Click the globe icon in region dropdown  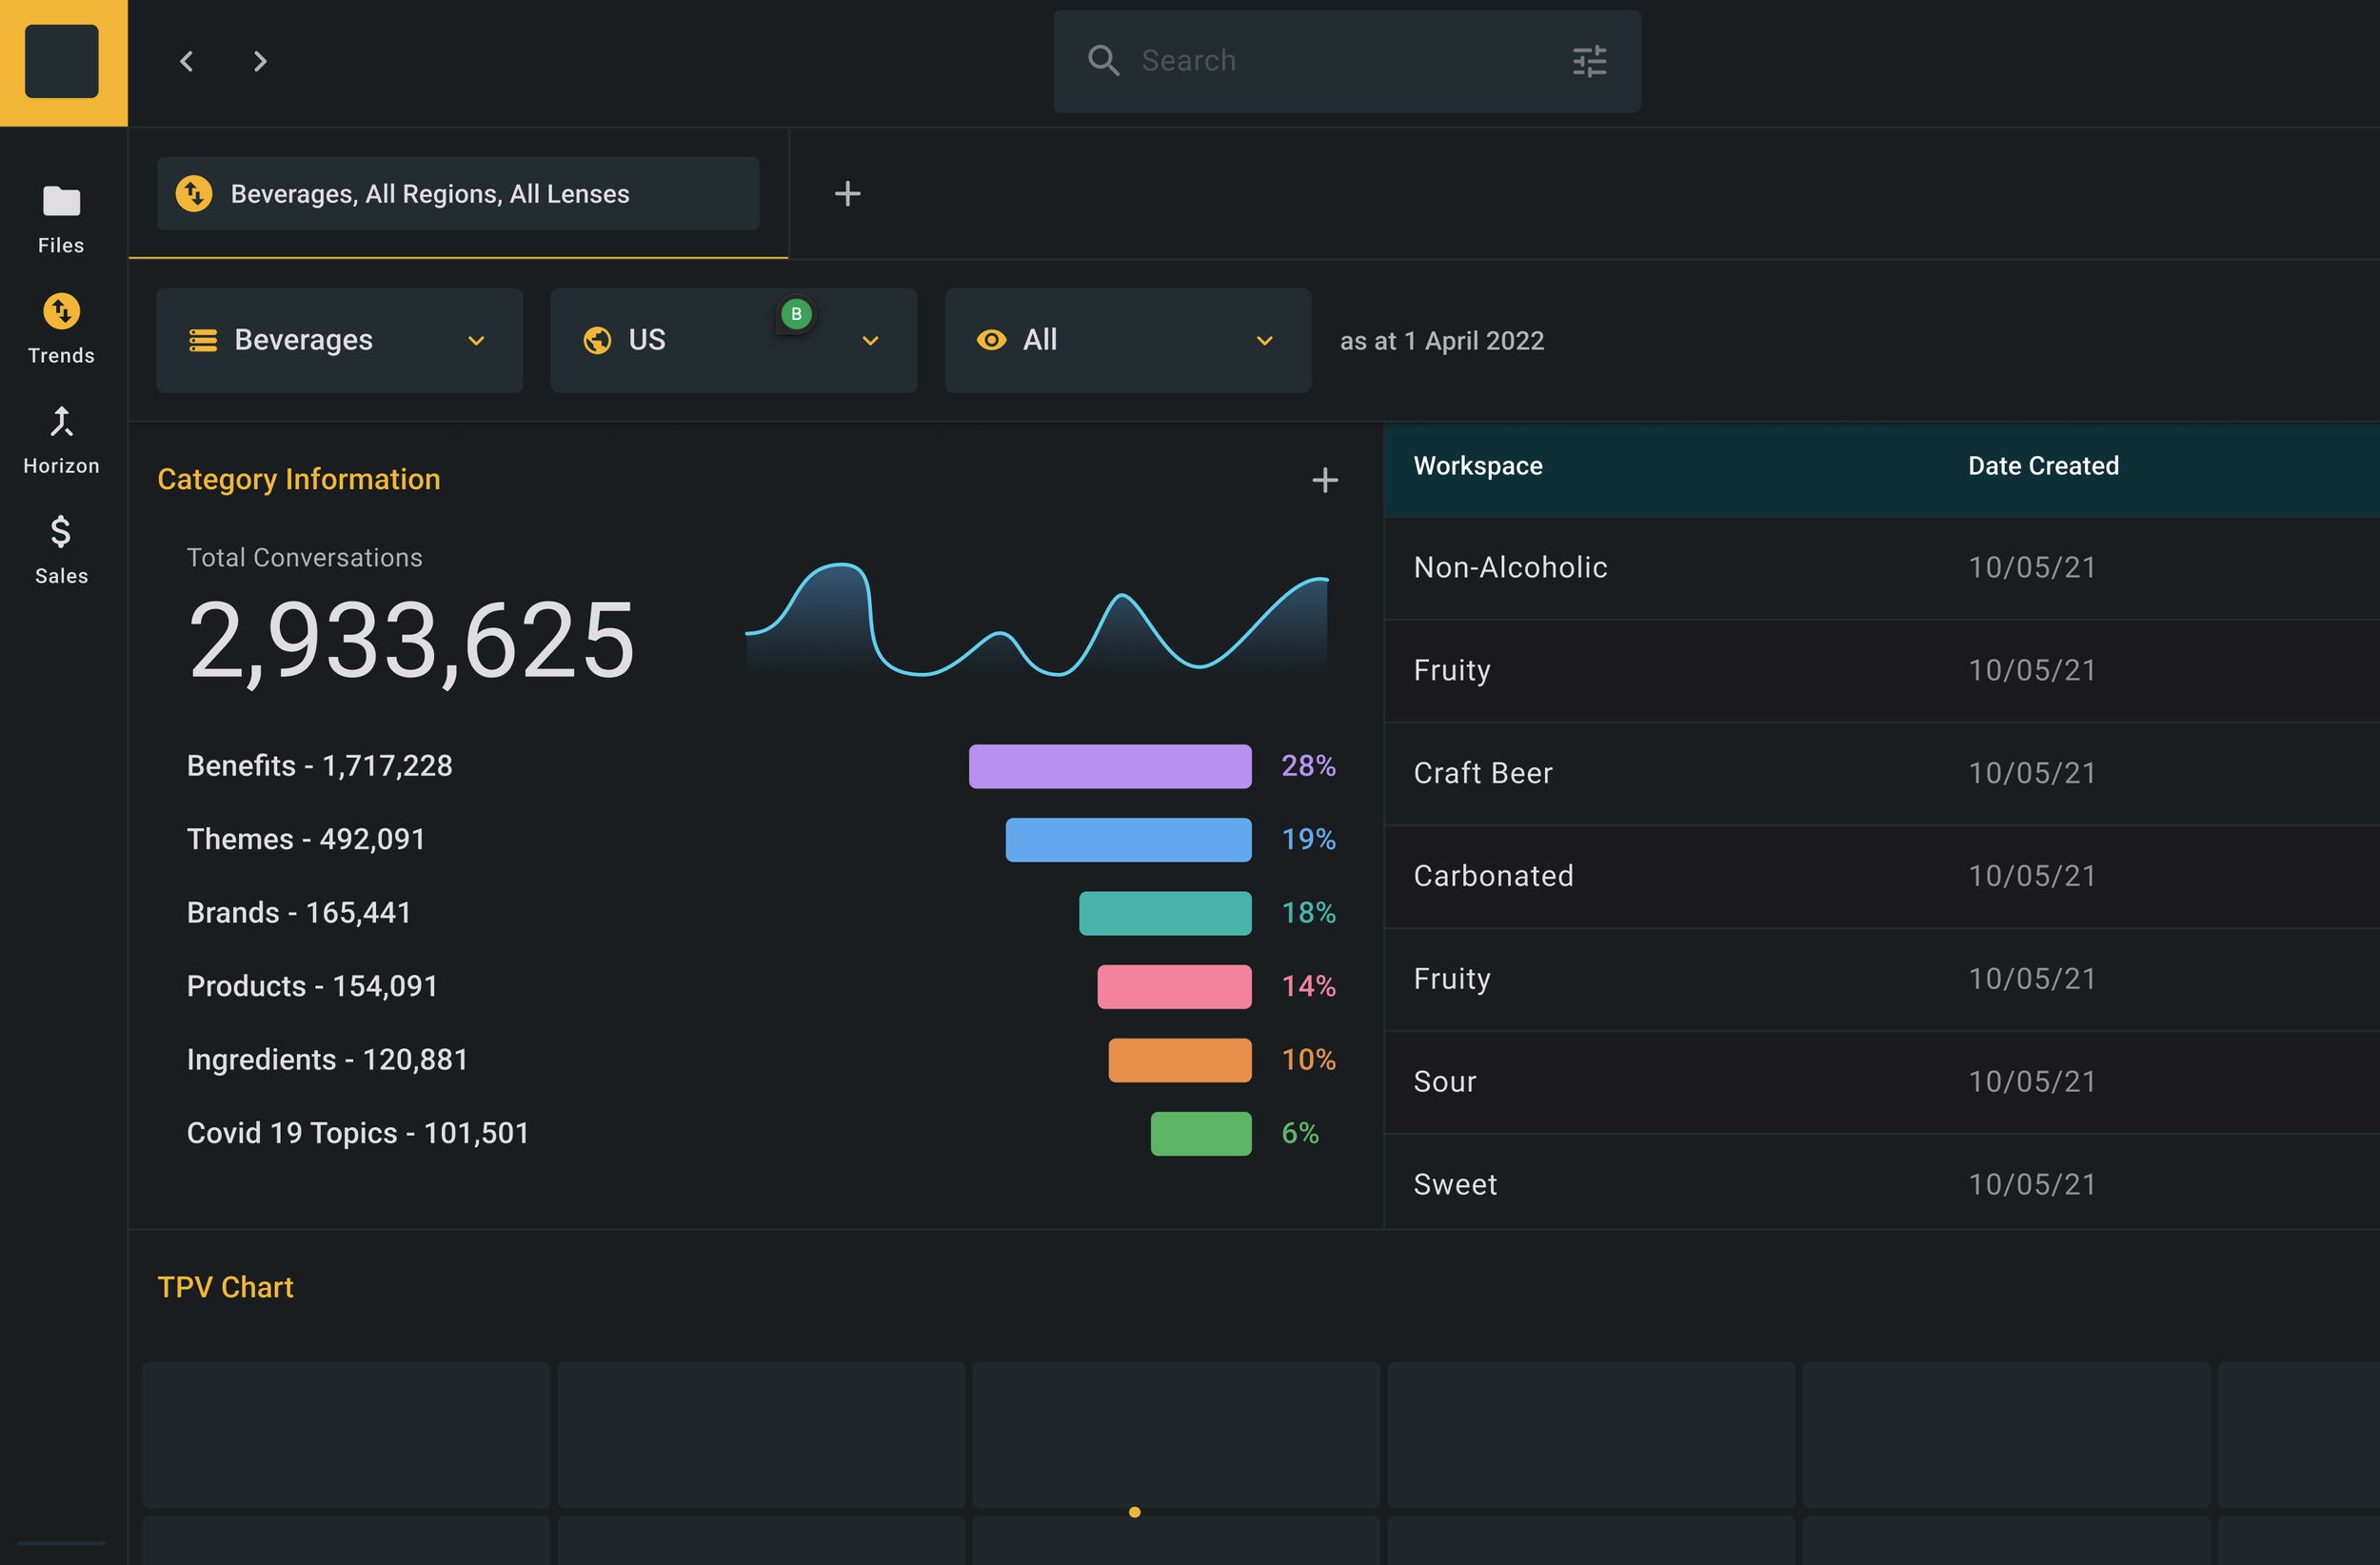597,341
